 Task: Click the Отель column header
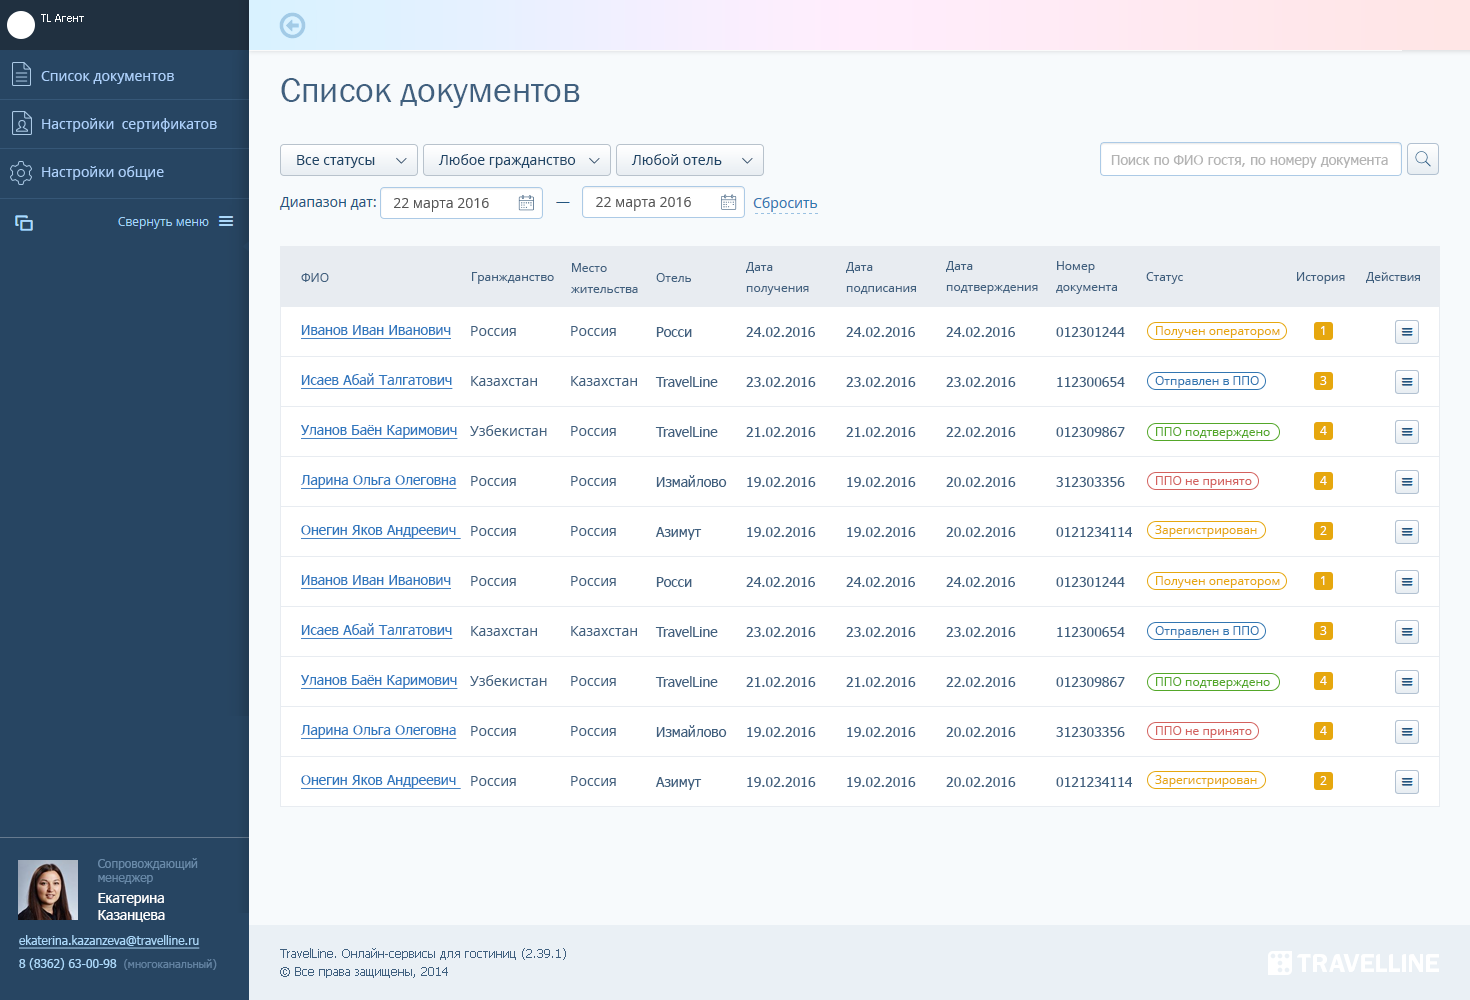[674, 278]
